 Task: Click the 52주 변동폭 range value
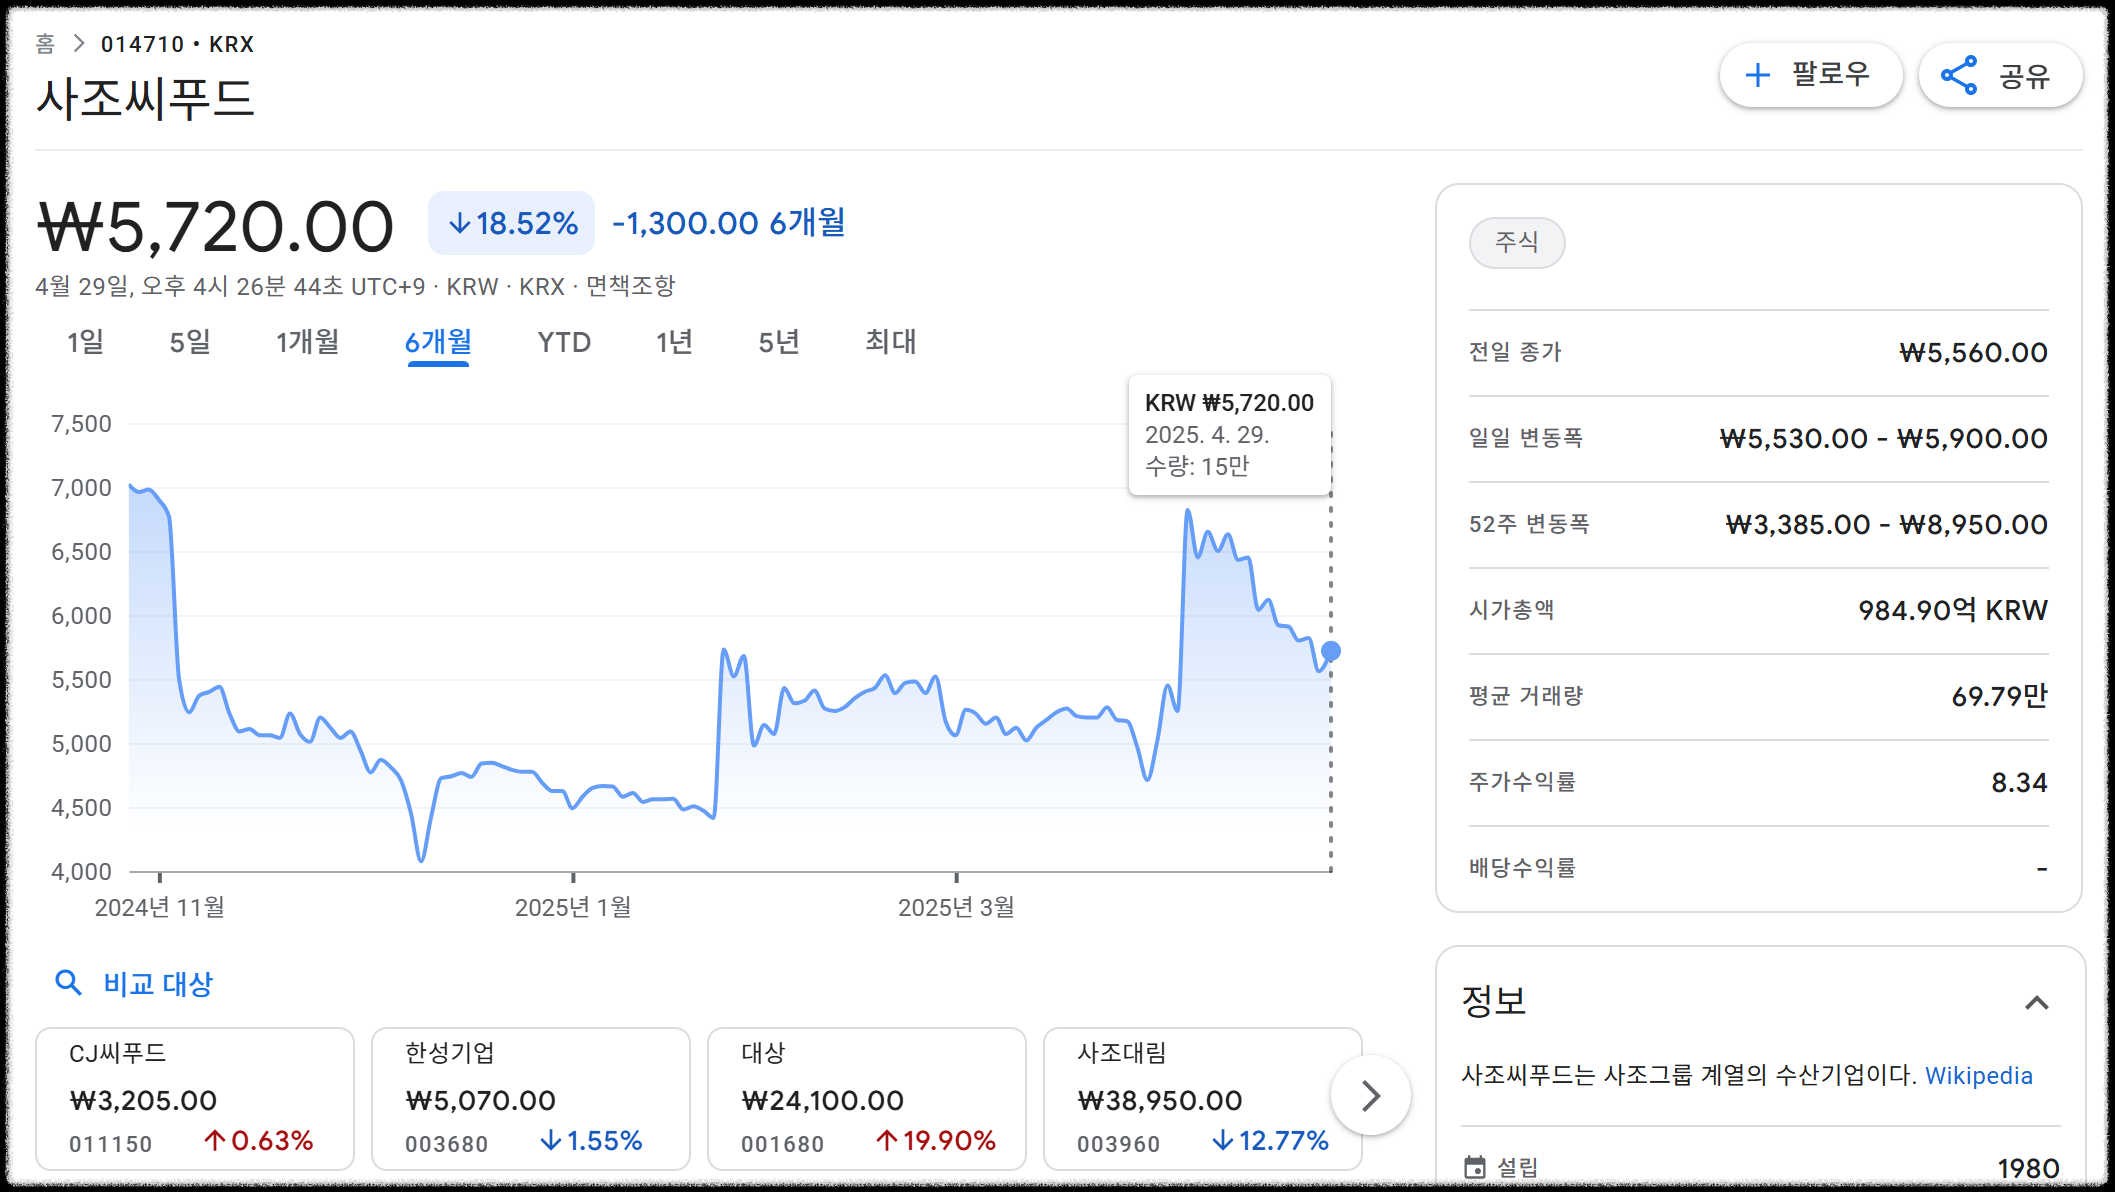tap(1886, 524)
